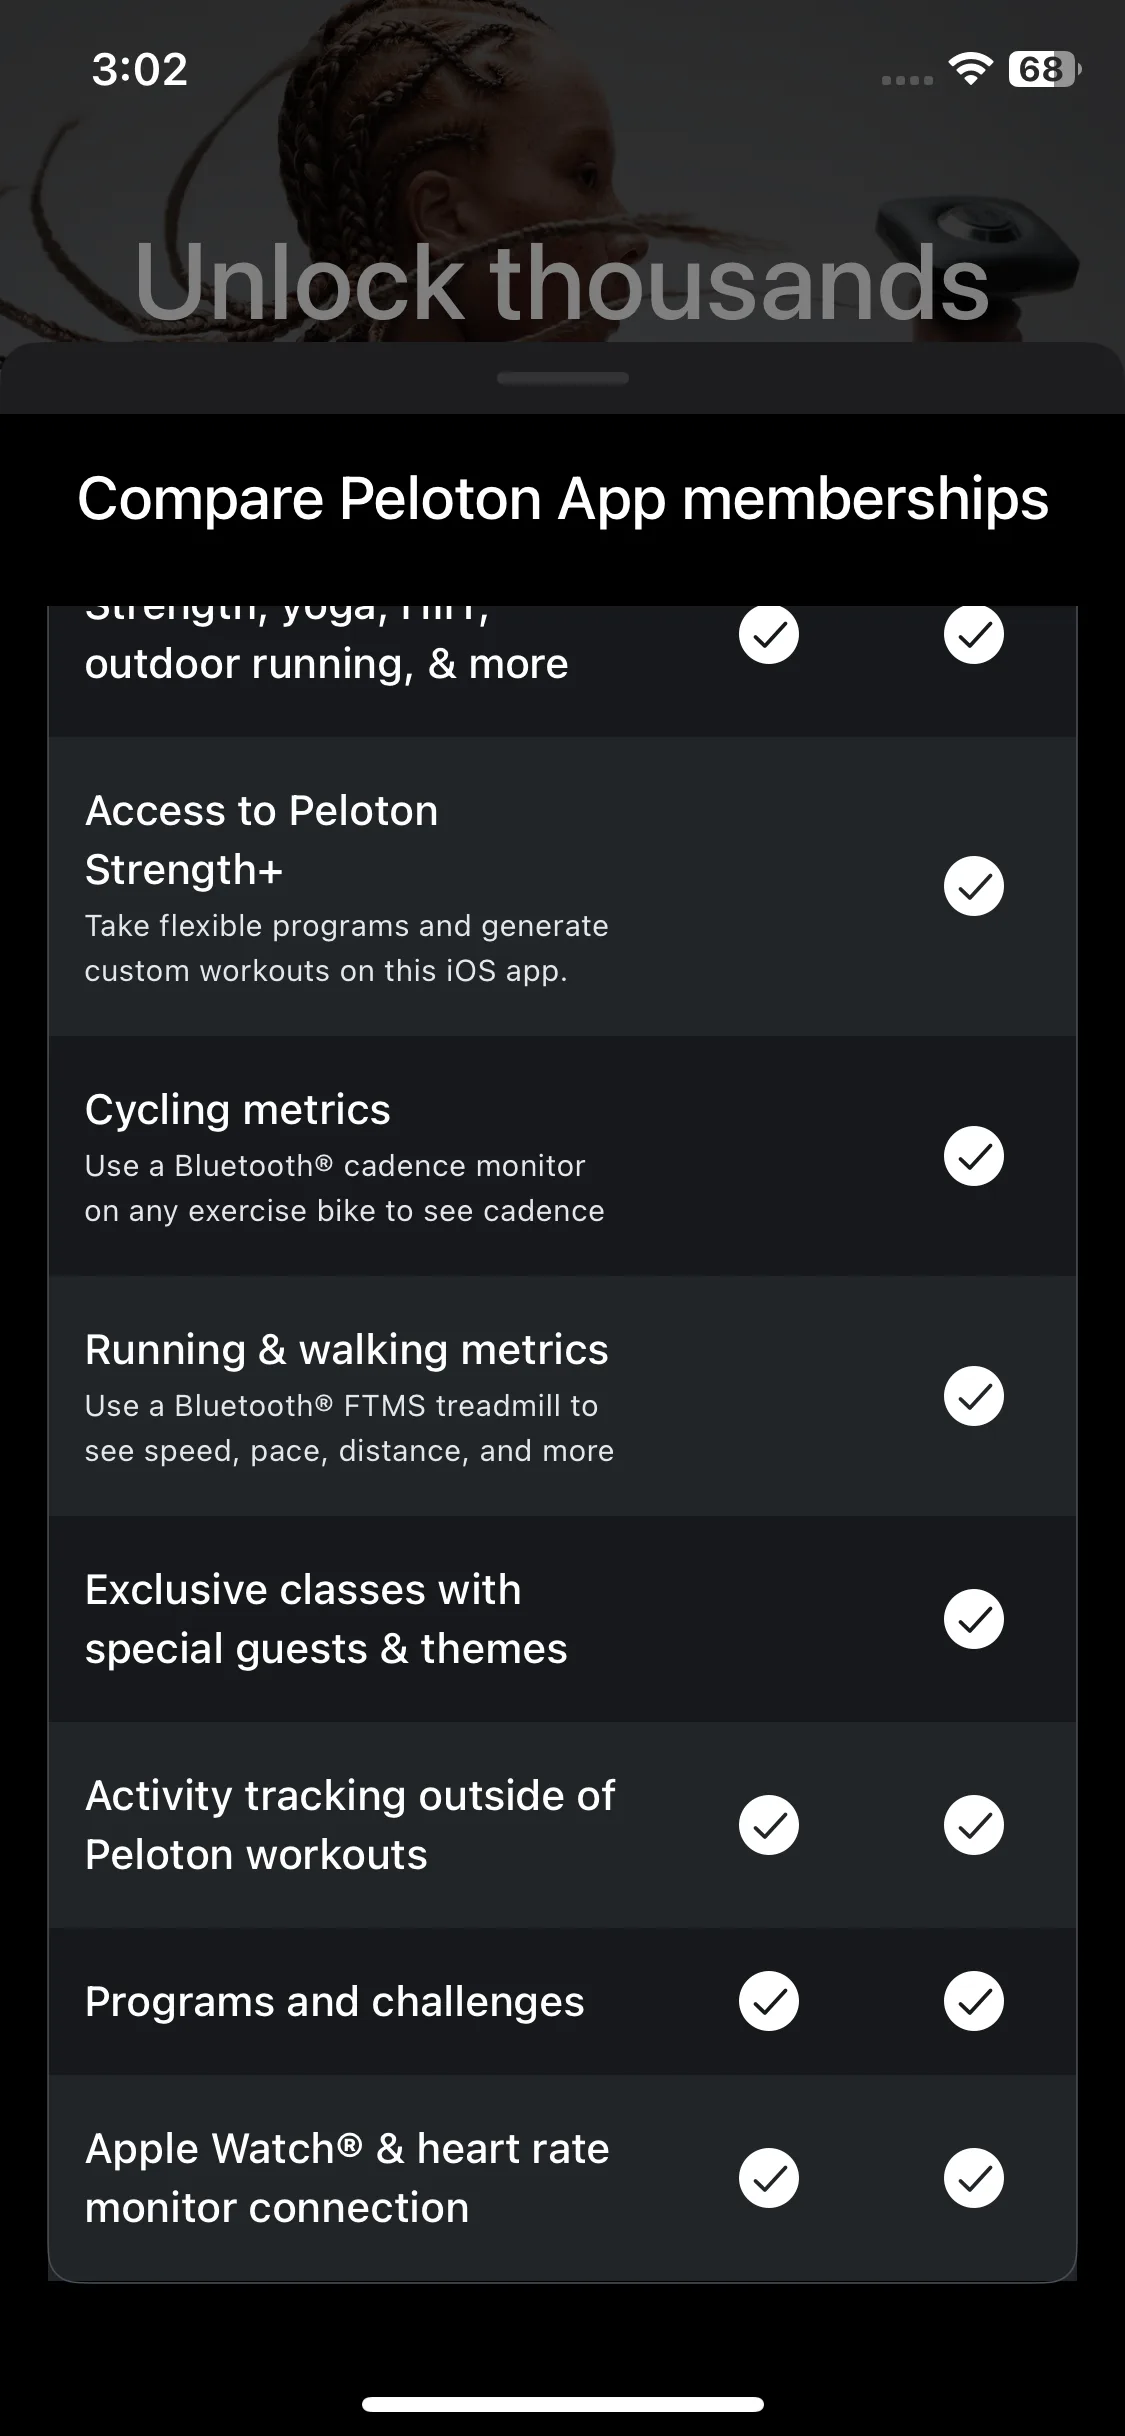
Task: Tap the Cycling metrics checkmark icon
Action: point(973,1156)
